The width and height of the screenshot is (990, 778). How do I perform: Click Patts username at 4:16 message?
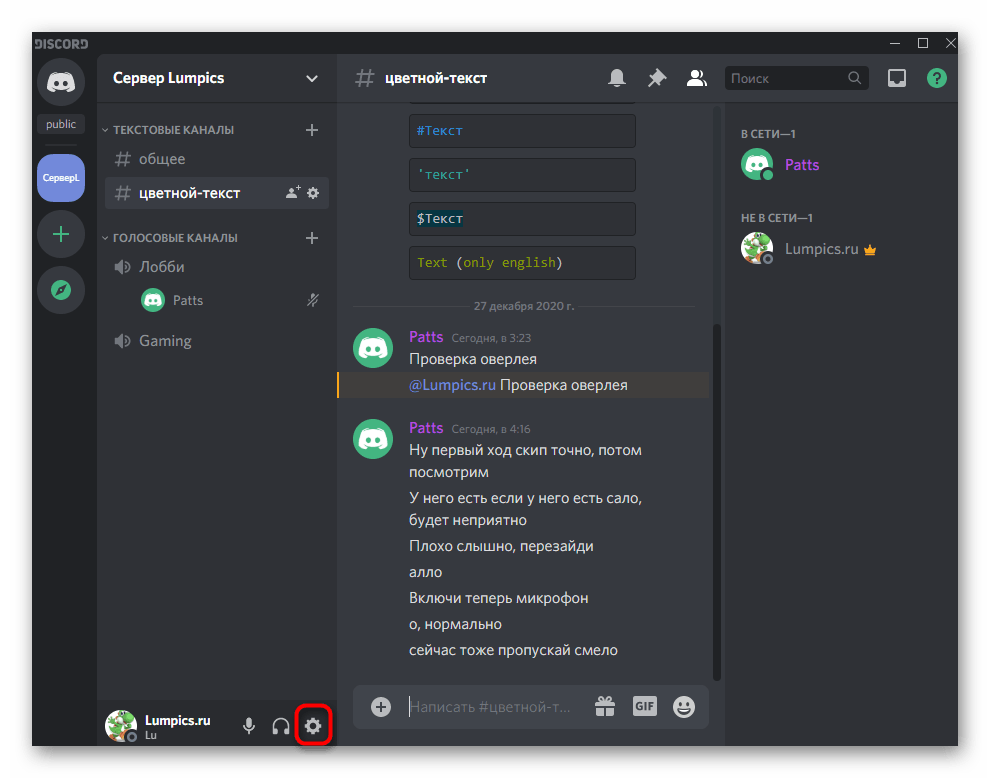click(426, 428)
